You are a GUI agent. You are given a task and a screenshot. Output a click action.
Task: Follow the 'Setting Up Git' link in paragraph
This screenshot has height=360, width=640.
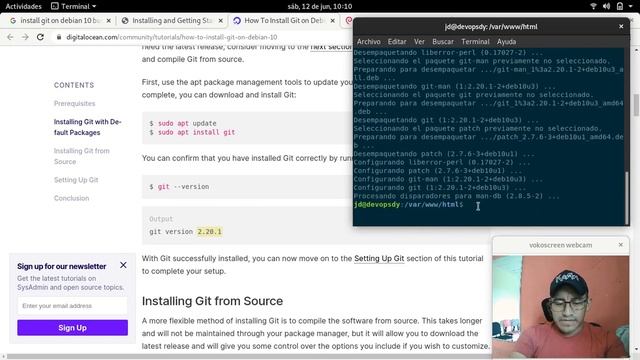[379, 258]
